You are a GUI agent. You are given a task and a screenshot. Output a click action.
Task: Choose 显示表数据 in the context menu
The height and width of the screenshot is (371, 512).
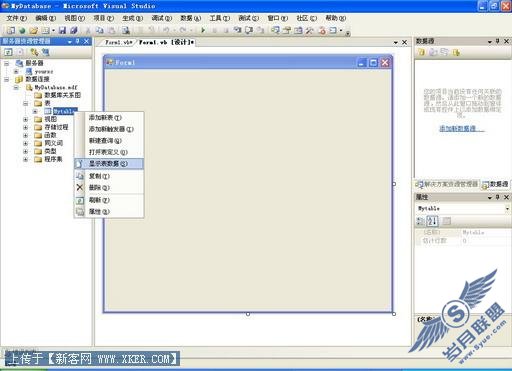(x=109, y=164)
